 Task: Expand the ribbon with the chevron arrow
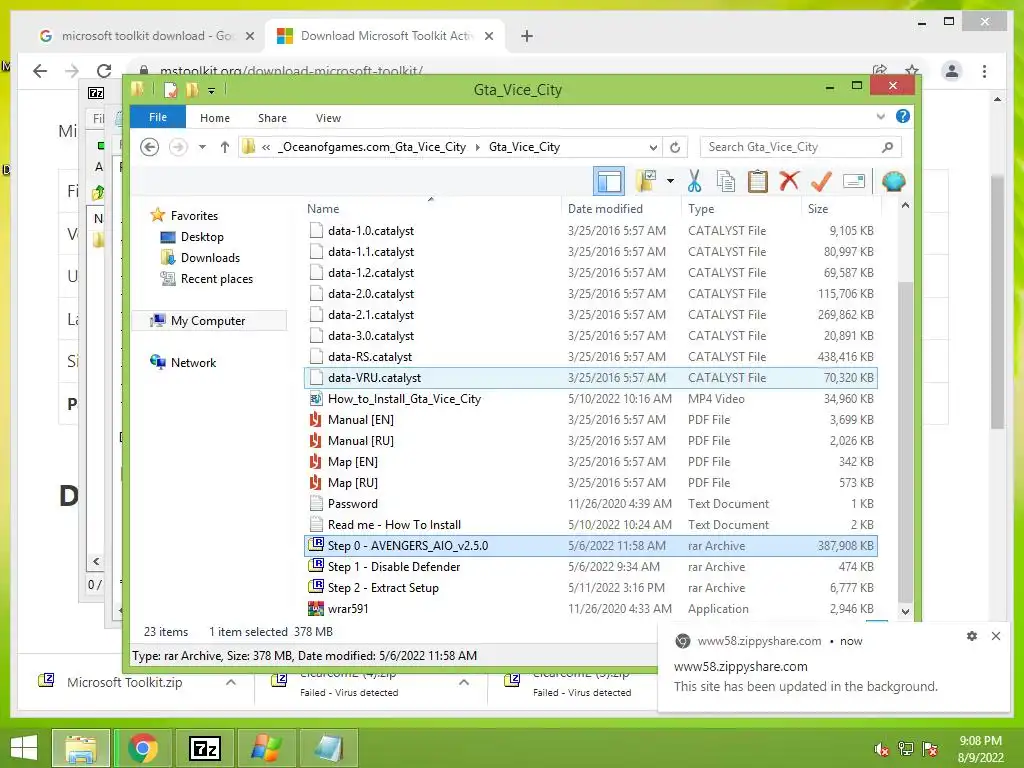coord(880,116)
